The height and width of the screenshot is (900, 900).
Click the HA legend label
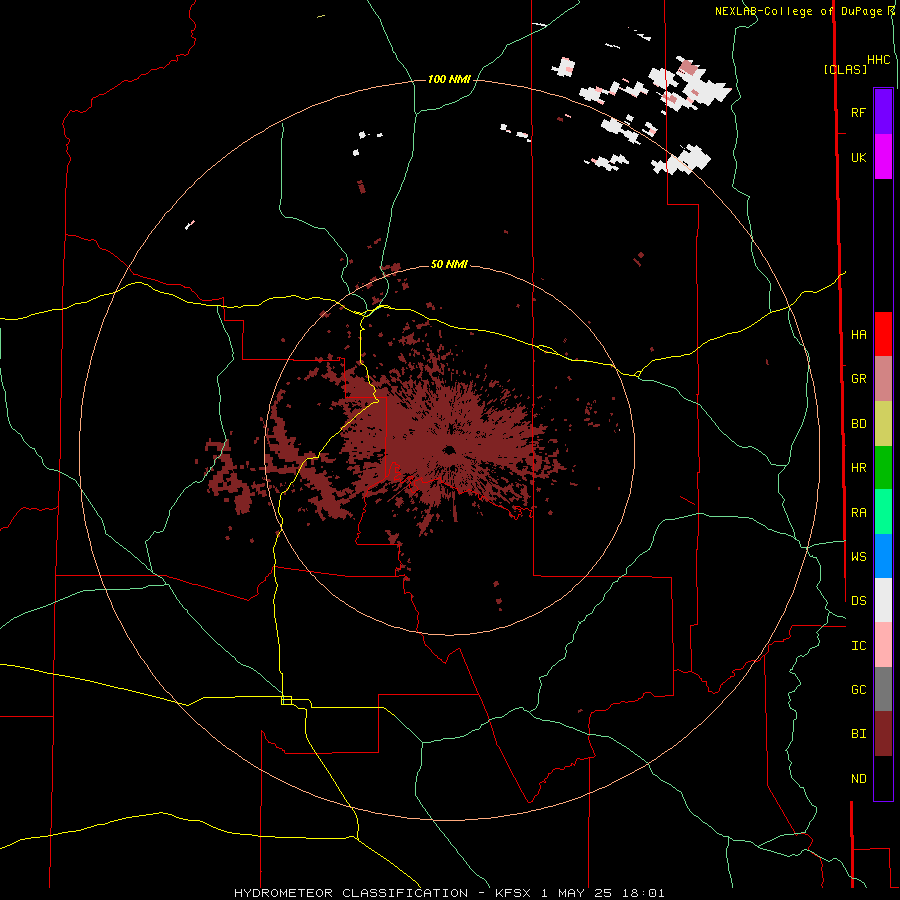point(858,334)
